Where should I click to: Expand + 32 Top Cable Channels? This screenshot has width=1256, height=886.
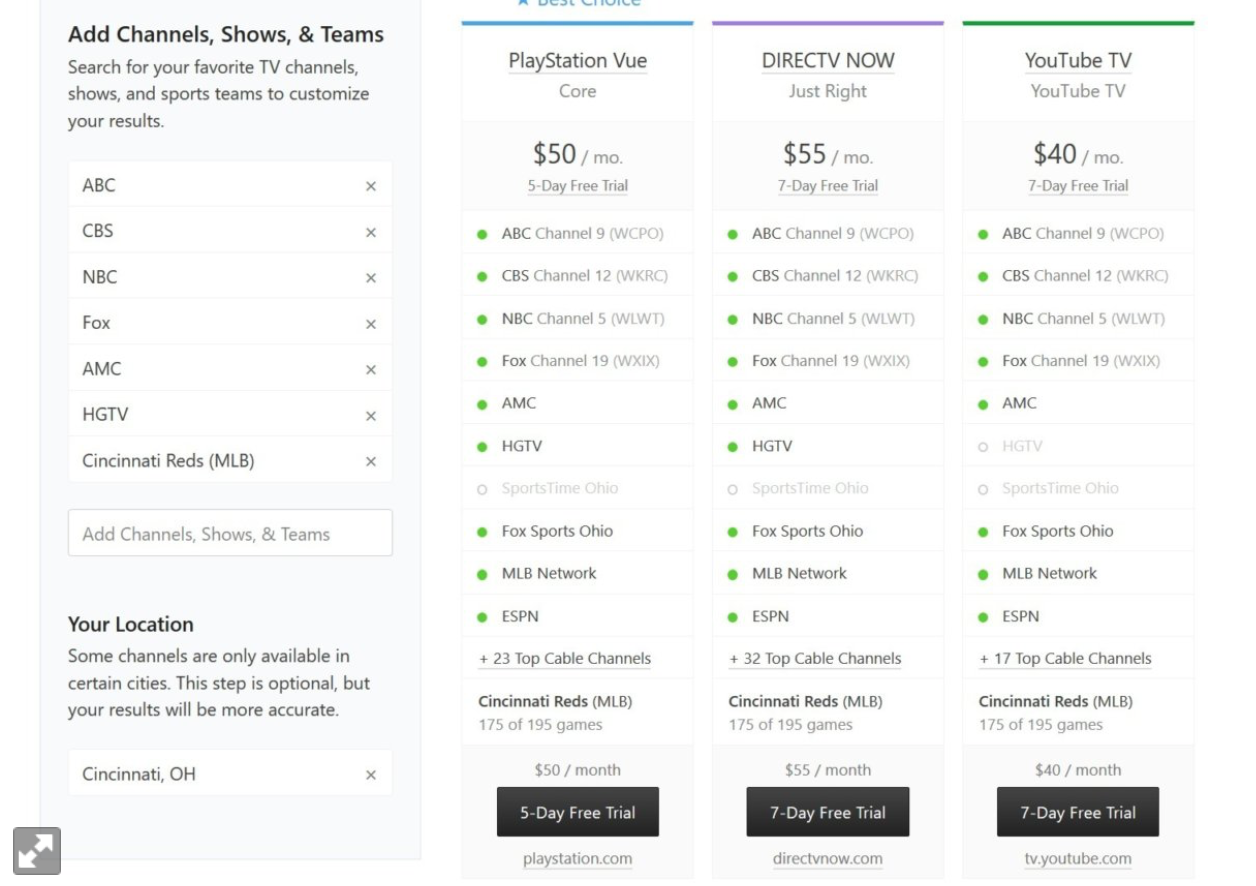(x=815, y=658)
